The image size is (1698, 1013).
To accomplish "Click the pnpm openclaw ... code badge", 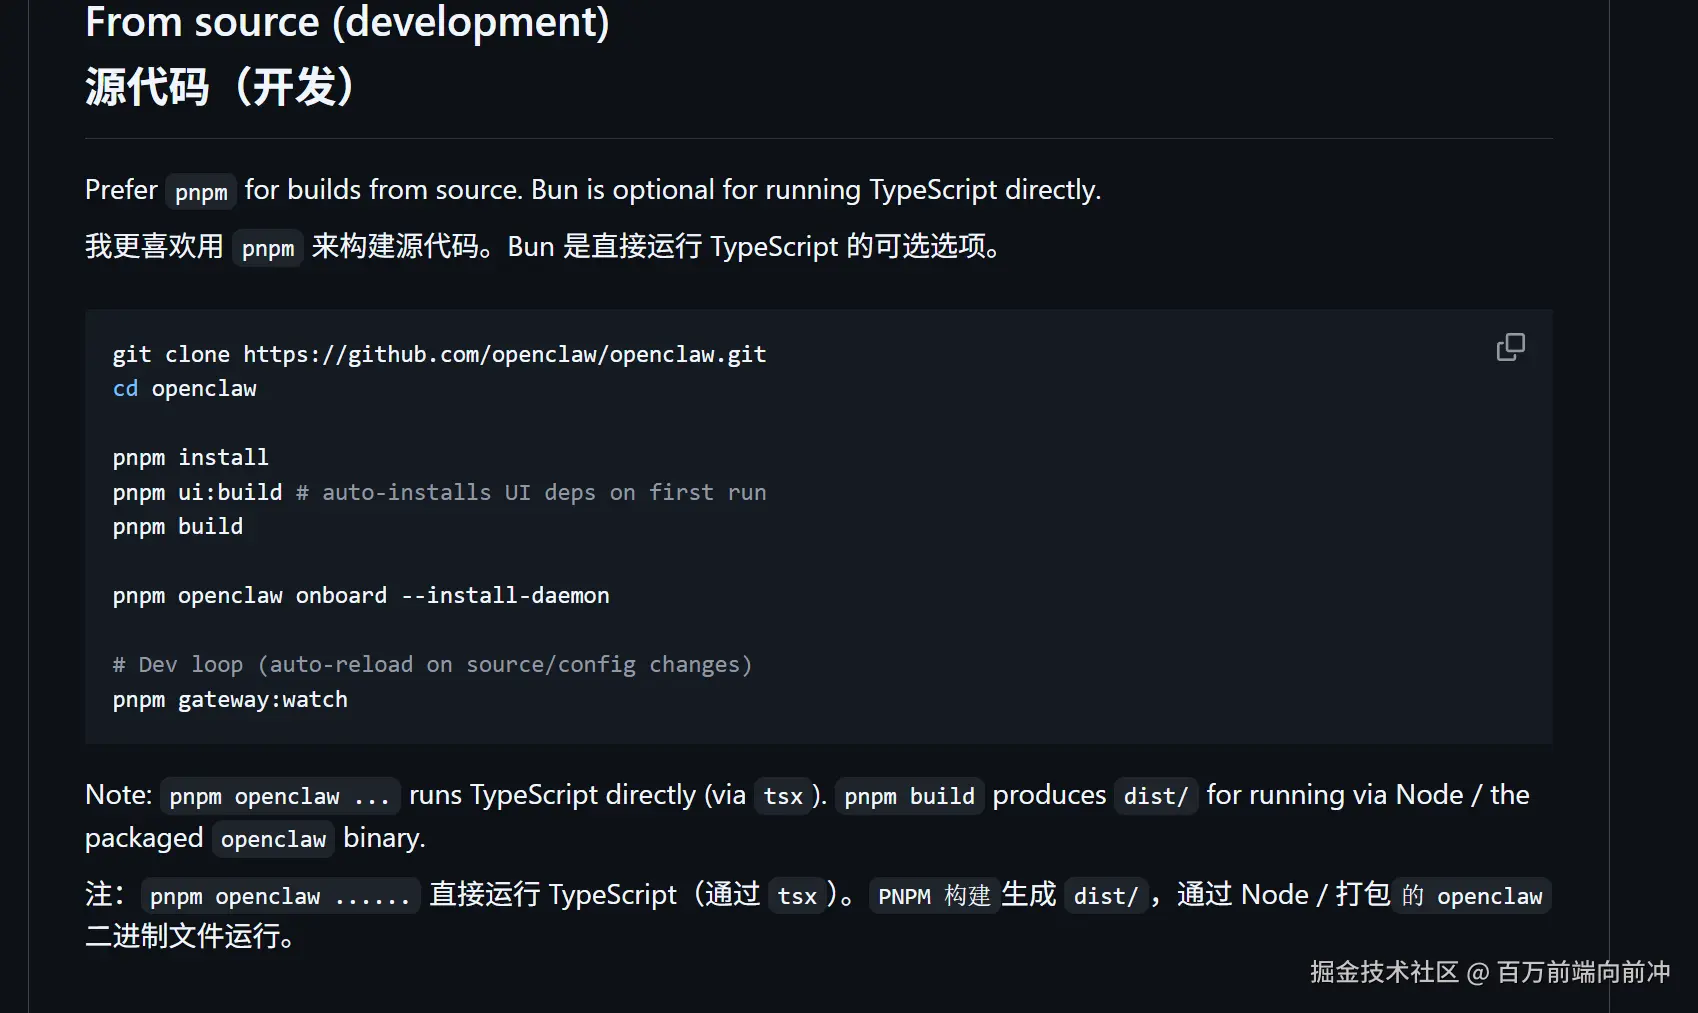I will click(x=280, y=796).
